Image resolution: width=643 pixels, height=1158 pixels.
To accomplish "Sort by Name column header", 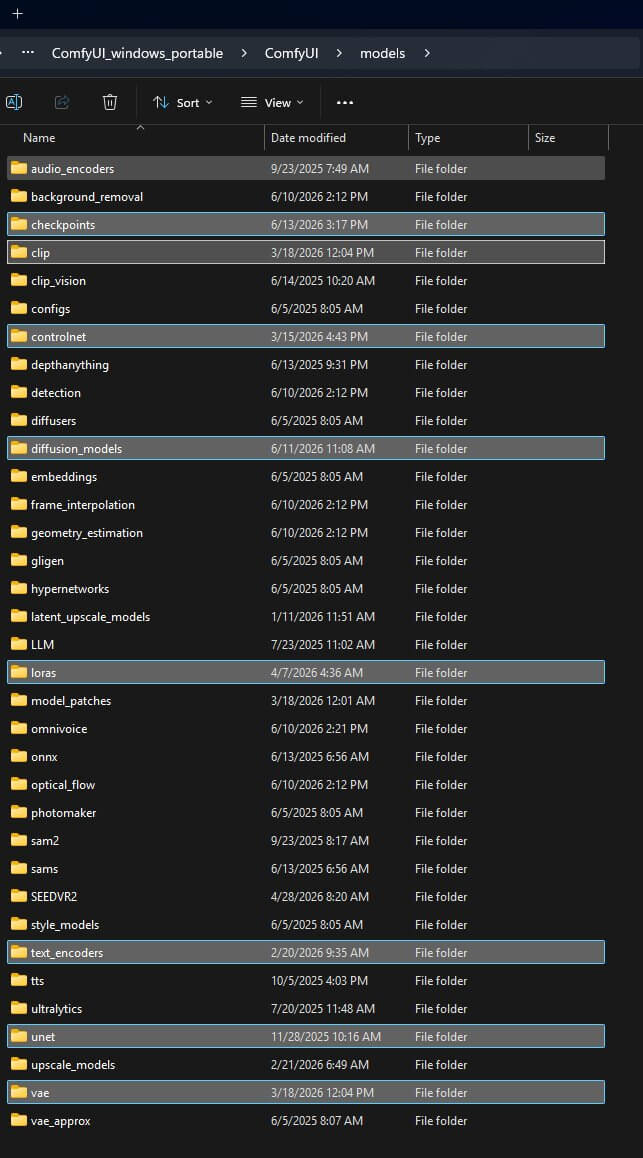I will (39, 137).
